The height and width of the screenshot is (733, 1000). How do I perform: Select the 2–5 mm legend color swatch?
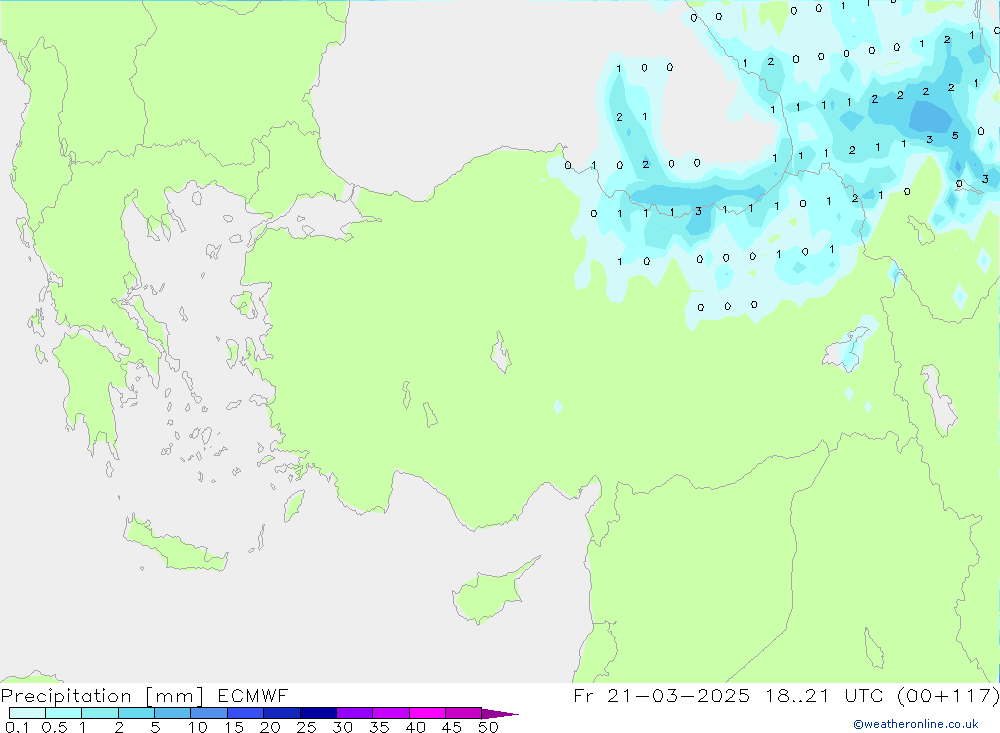(x=136, y=713)
